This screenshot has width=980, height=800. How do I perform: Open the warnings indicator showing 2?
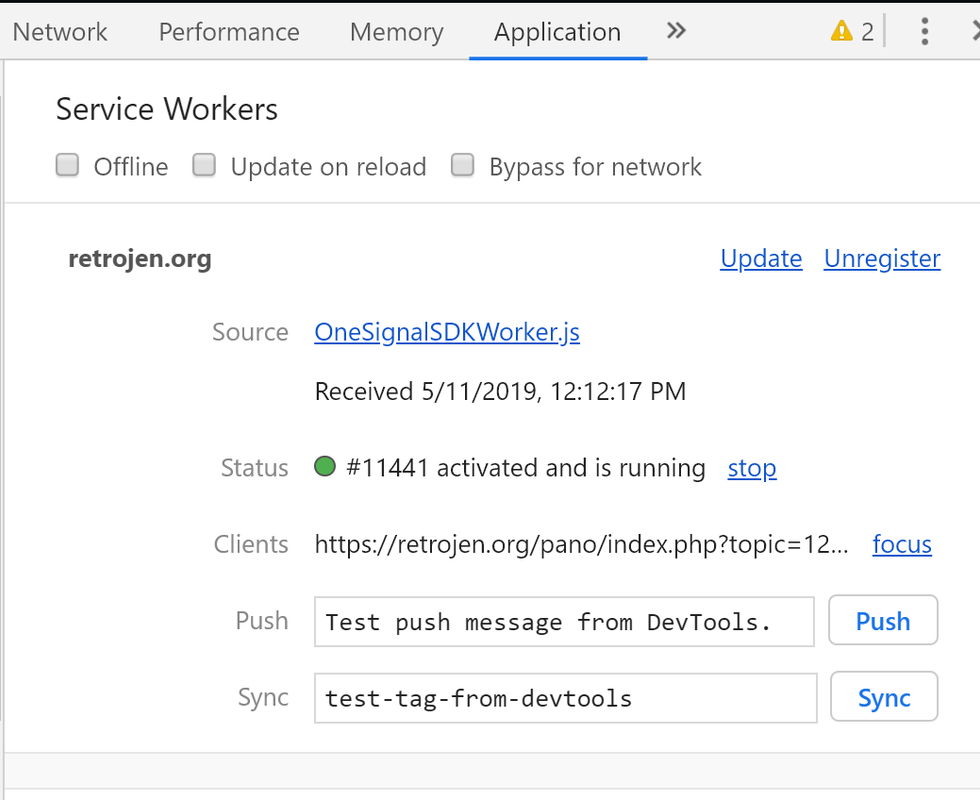click(x=852, y=31)
